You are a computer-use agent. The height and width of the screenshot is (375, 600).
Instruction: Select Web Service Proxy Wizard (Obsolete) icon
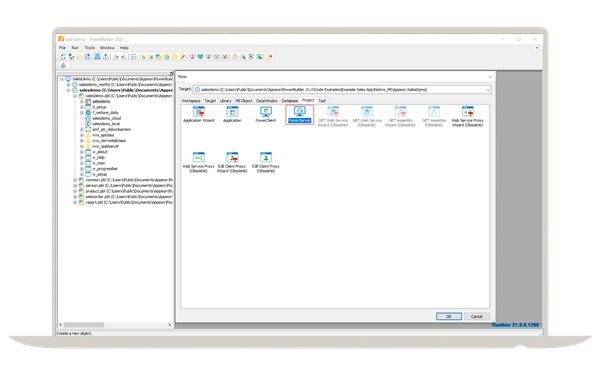(x=467, y=117)
